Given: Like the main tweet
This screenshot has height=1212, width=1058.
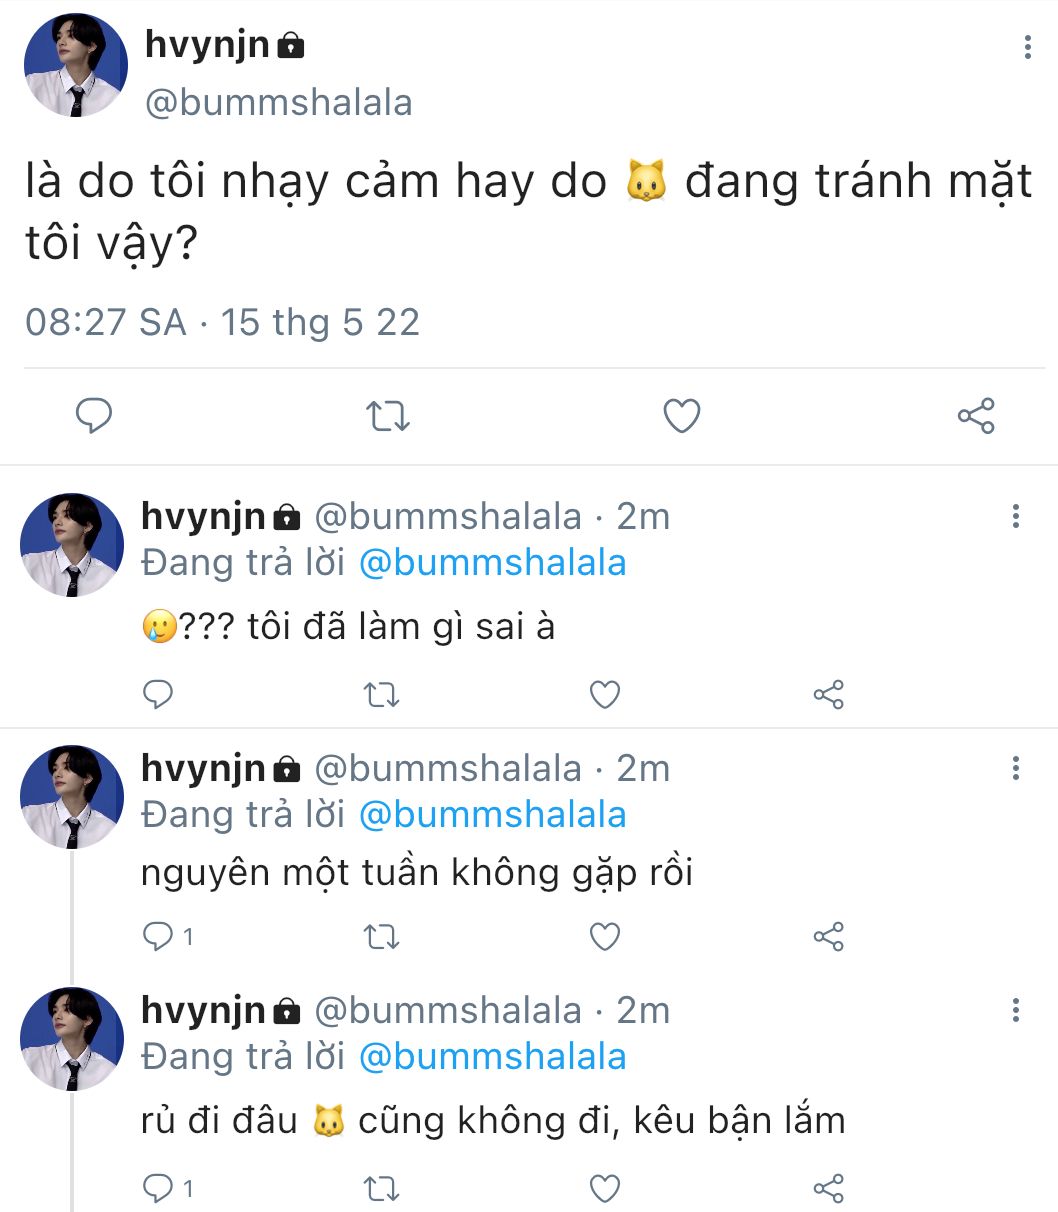Looking at the screenshot, I should click(682, 415).
